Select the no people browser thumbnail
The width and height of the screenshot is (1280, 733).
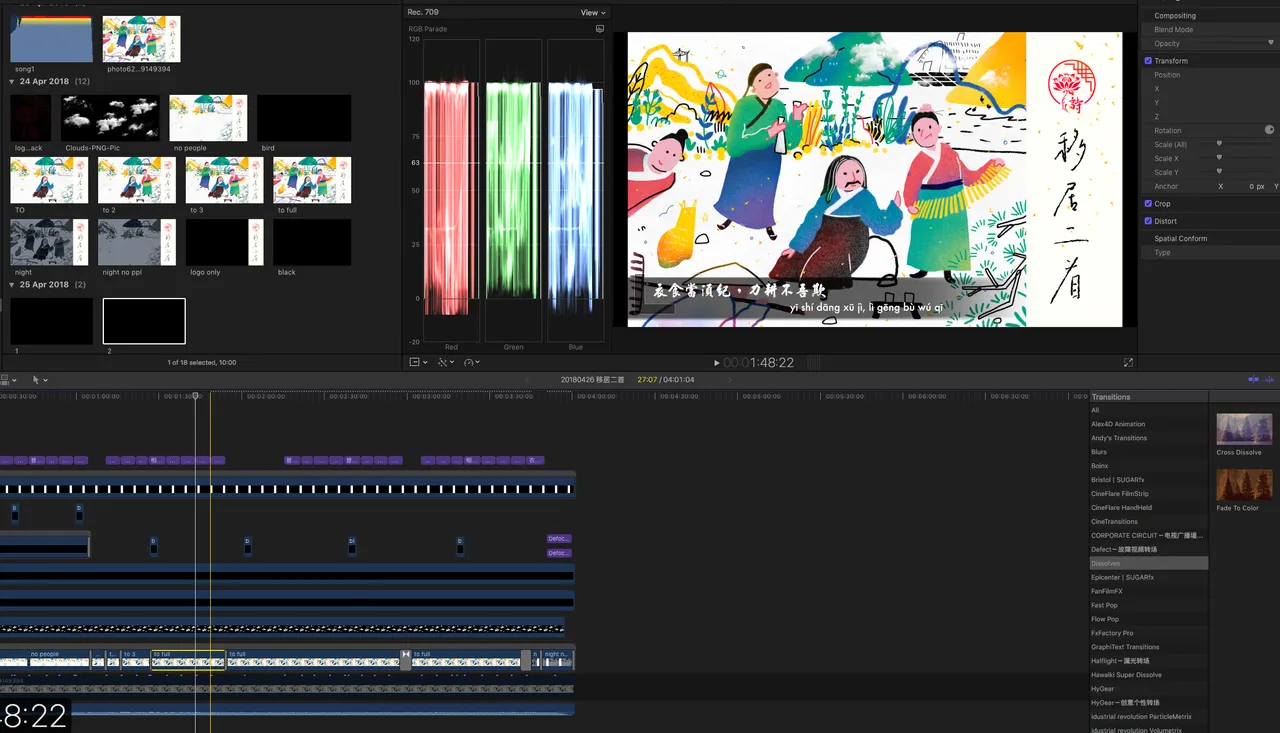(x=208, y=118)
